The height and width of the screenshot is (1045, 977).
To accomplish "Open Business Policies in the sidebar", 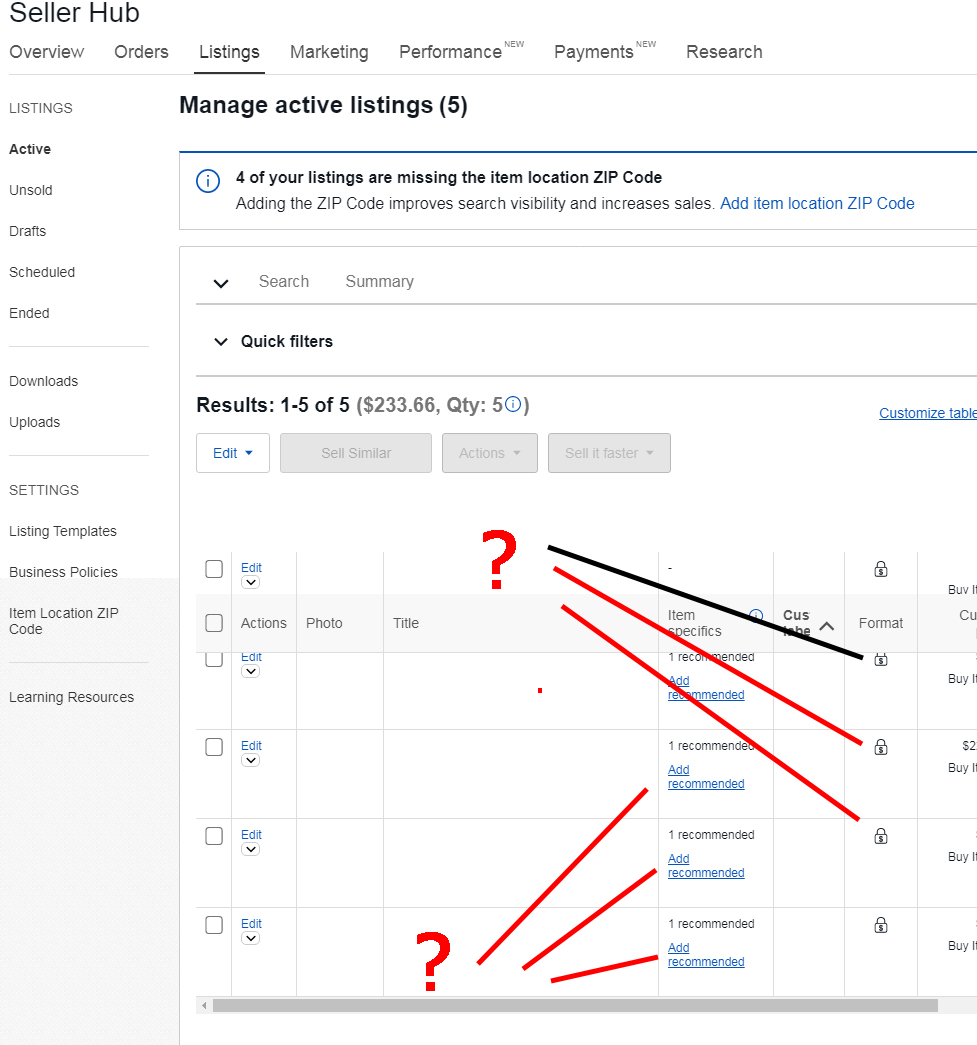I will click(63, 572).
